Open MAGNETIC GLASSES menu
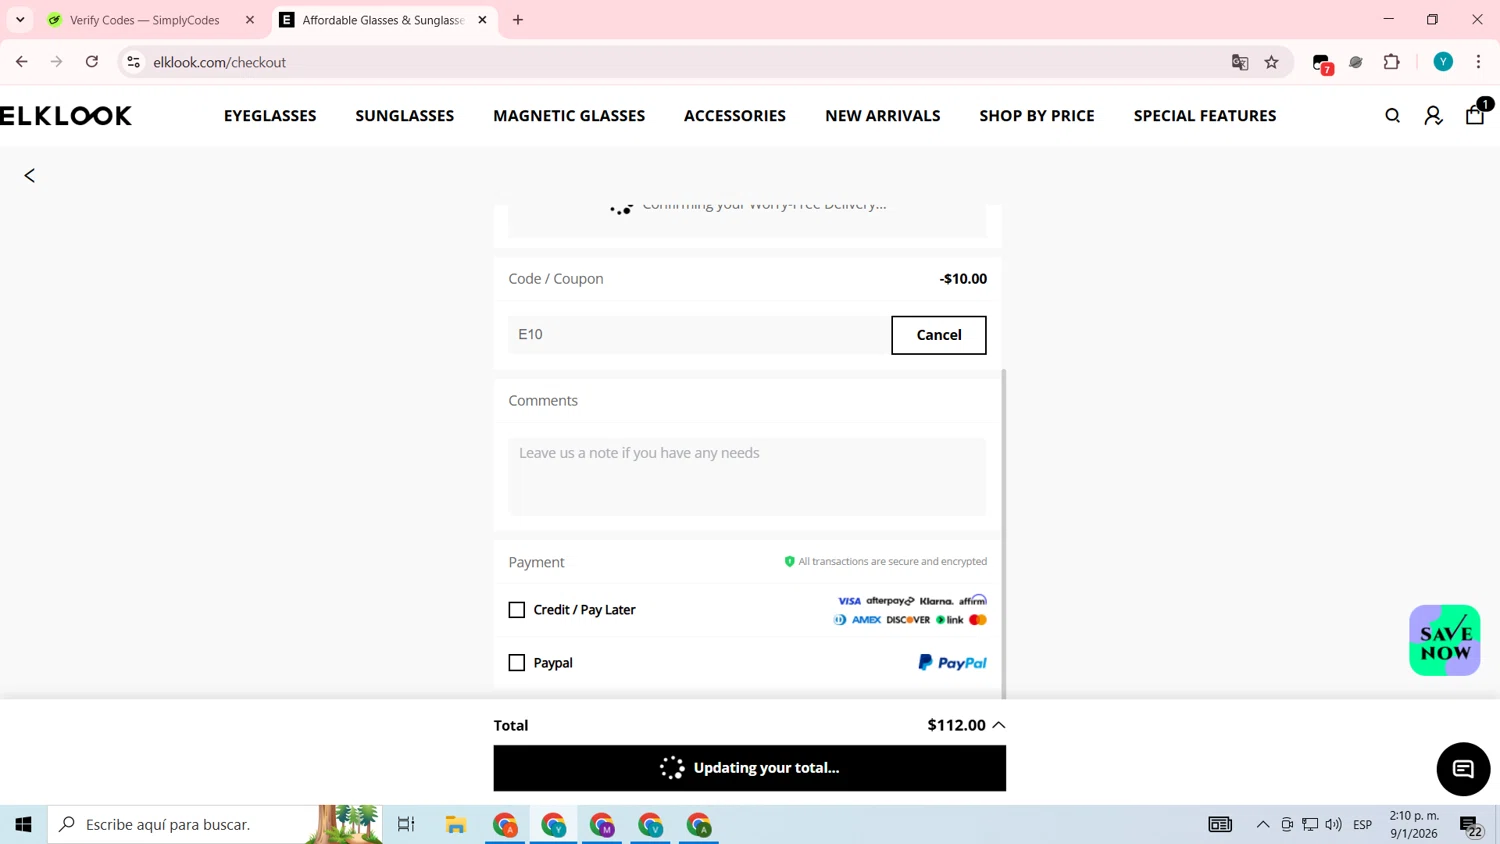Viewport: 1500px width, 844px height. [x=569, y=116]
